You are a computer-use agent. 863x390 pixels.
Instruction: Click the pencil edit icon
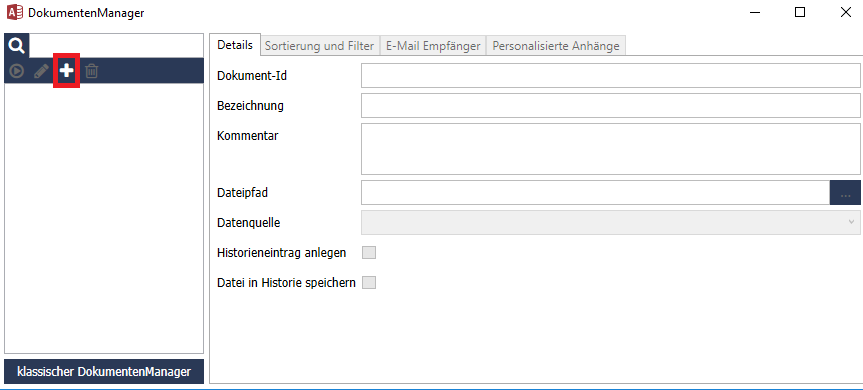pos(41,71)
